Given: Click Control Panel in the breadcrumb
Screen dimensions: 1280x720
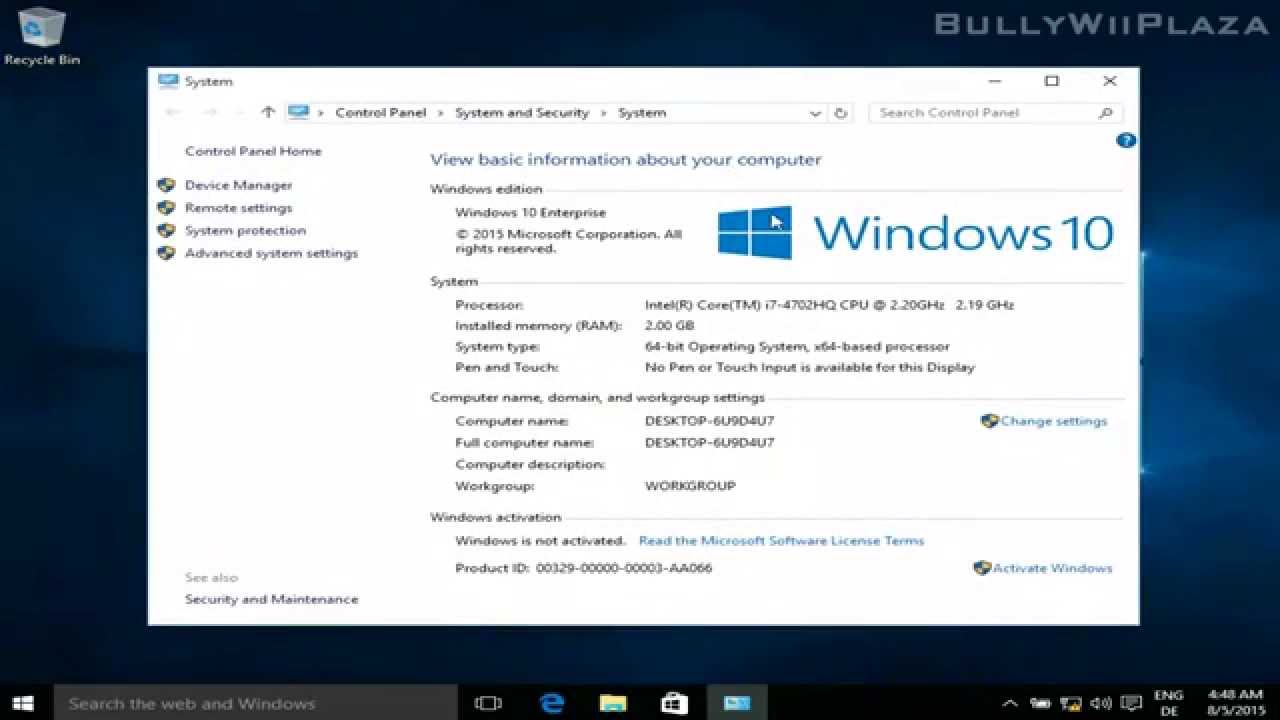Looking at the screenshot, I should pyautogui.click(x=381, y=113).
